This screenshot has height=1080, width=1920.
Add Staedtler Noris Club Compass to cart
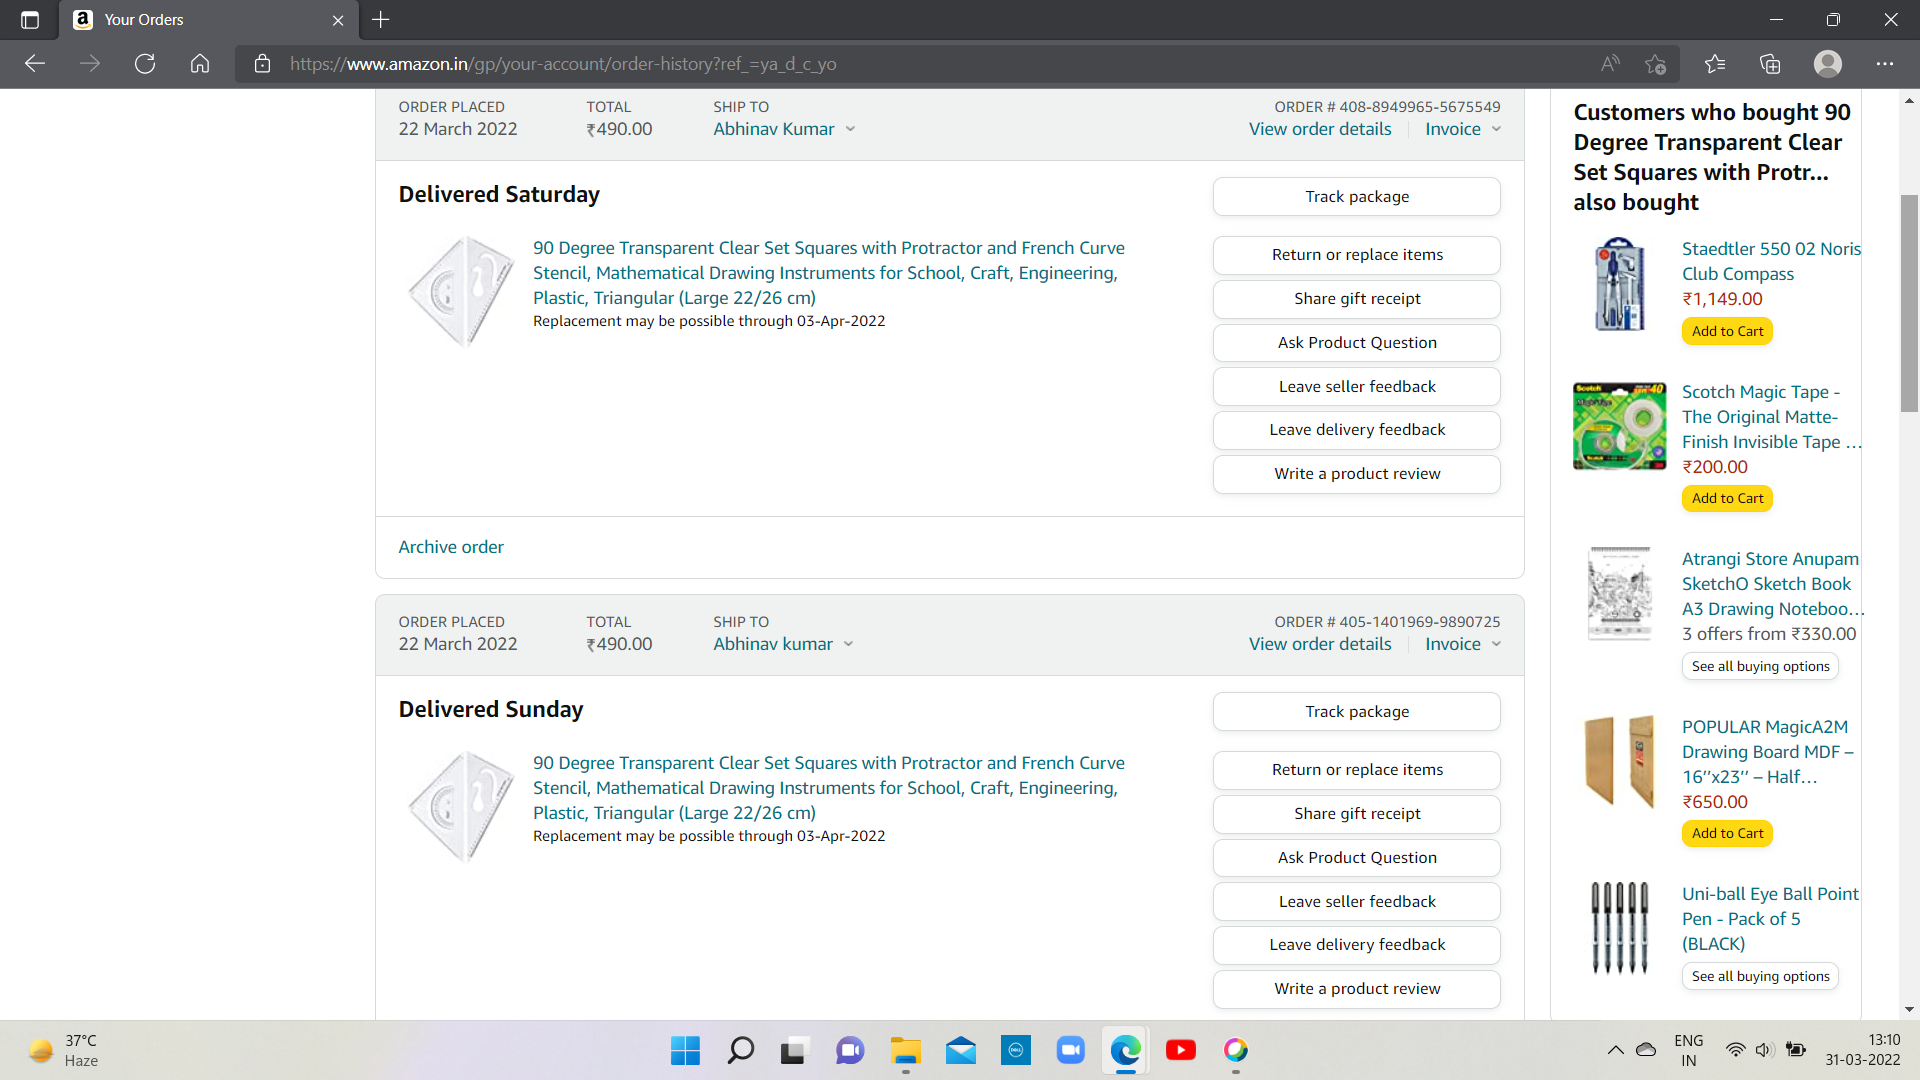pyautogui.click(x=1727, y=331)
